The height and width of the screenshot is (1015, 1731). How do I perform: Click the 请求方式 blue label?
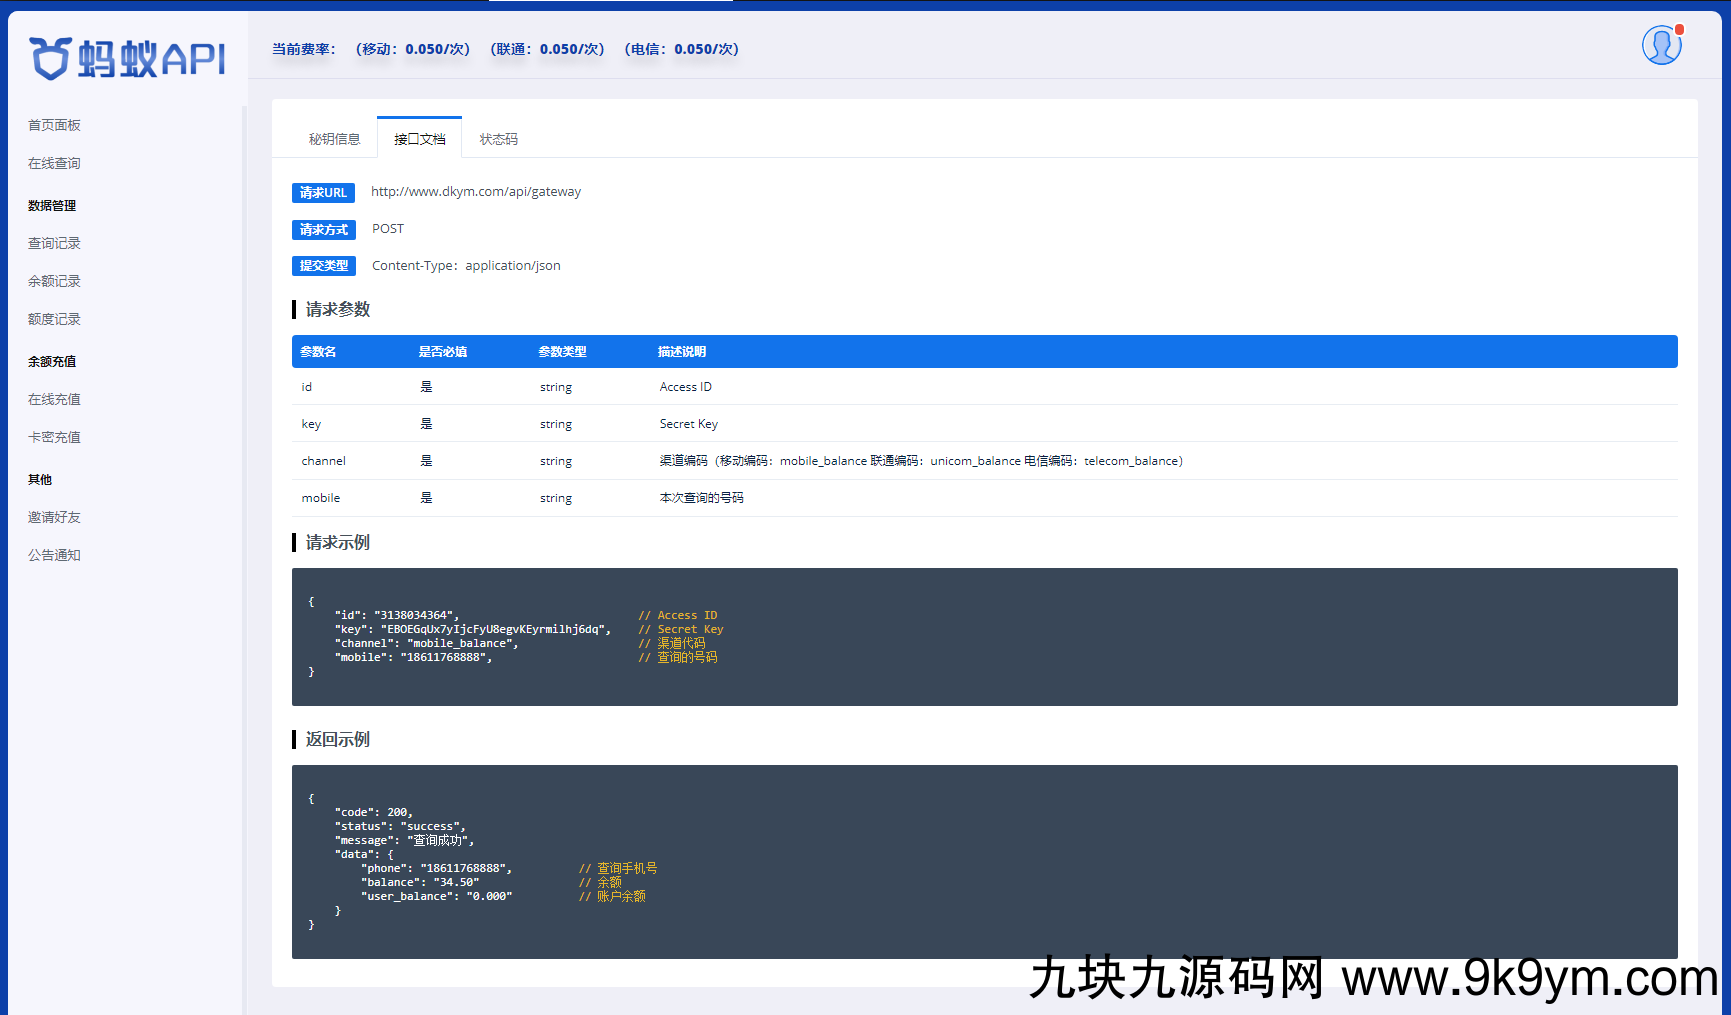tap(323, 230)
